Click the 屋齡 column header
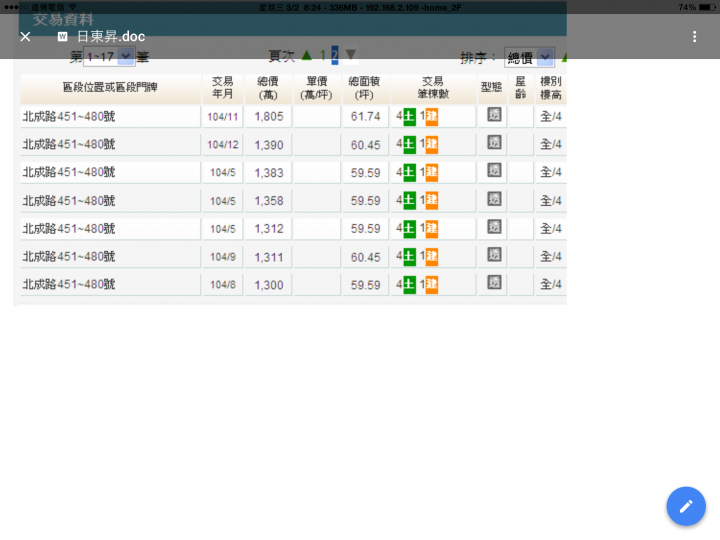 pyautogui.click(x=521, y=88)
